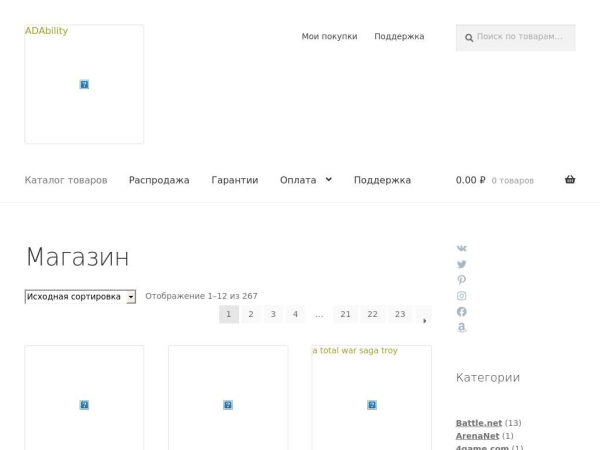Viewport: 600px width, 450px height.
Task: View cart total 0.00 ₽
Action: coord(470,180)
